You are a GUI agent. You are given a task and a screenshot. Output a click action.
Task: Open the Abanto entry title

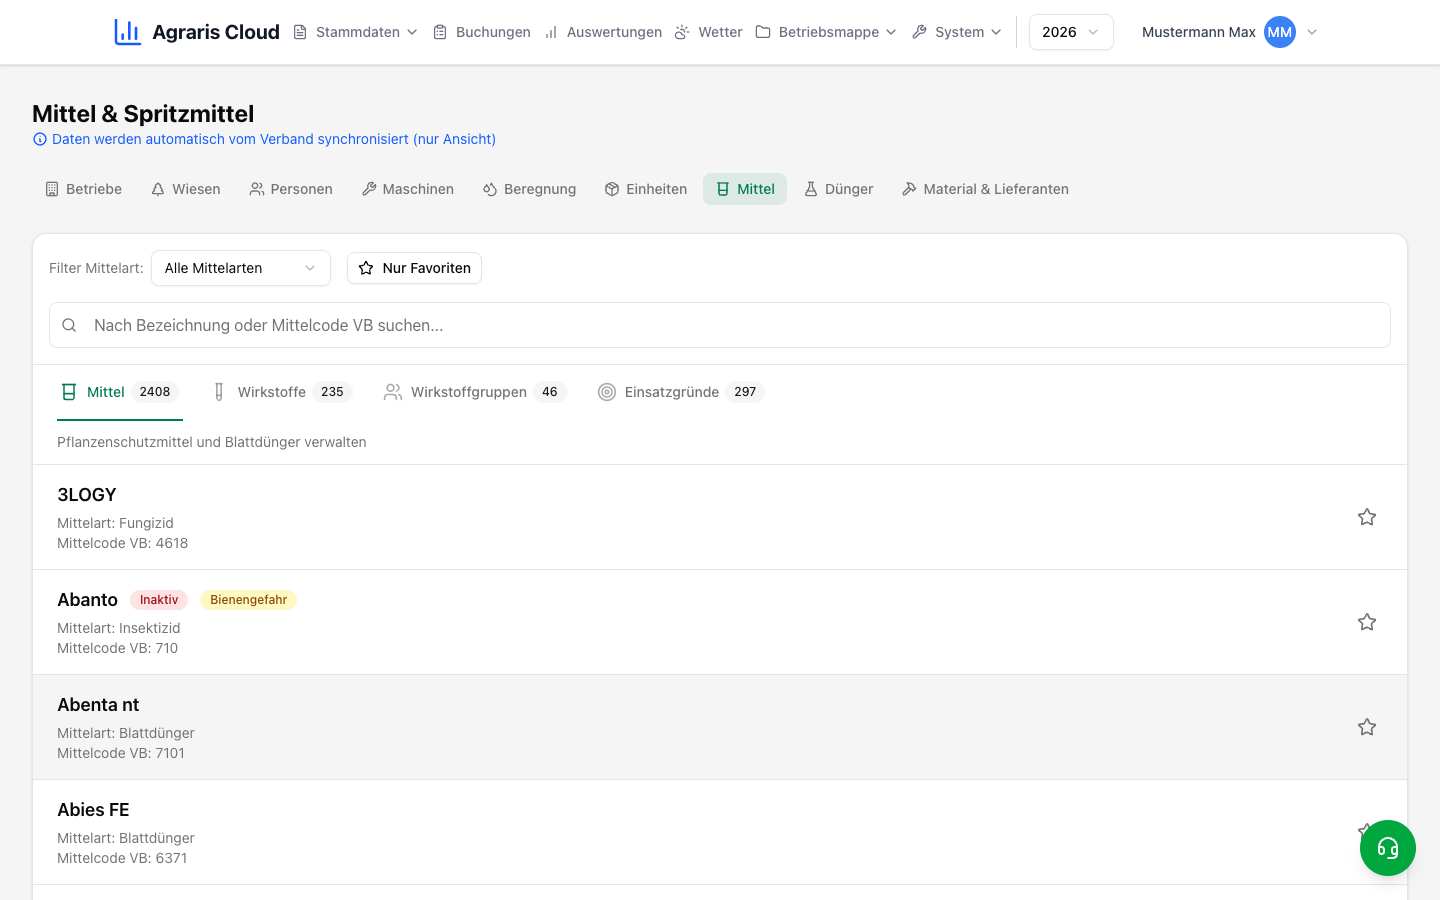87,600
